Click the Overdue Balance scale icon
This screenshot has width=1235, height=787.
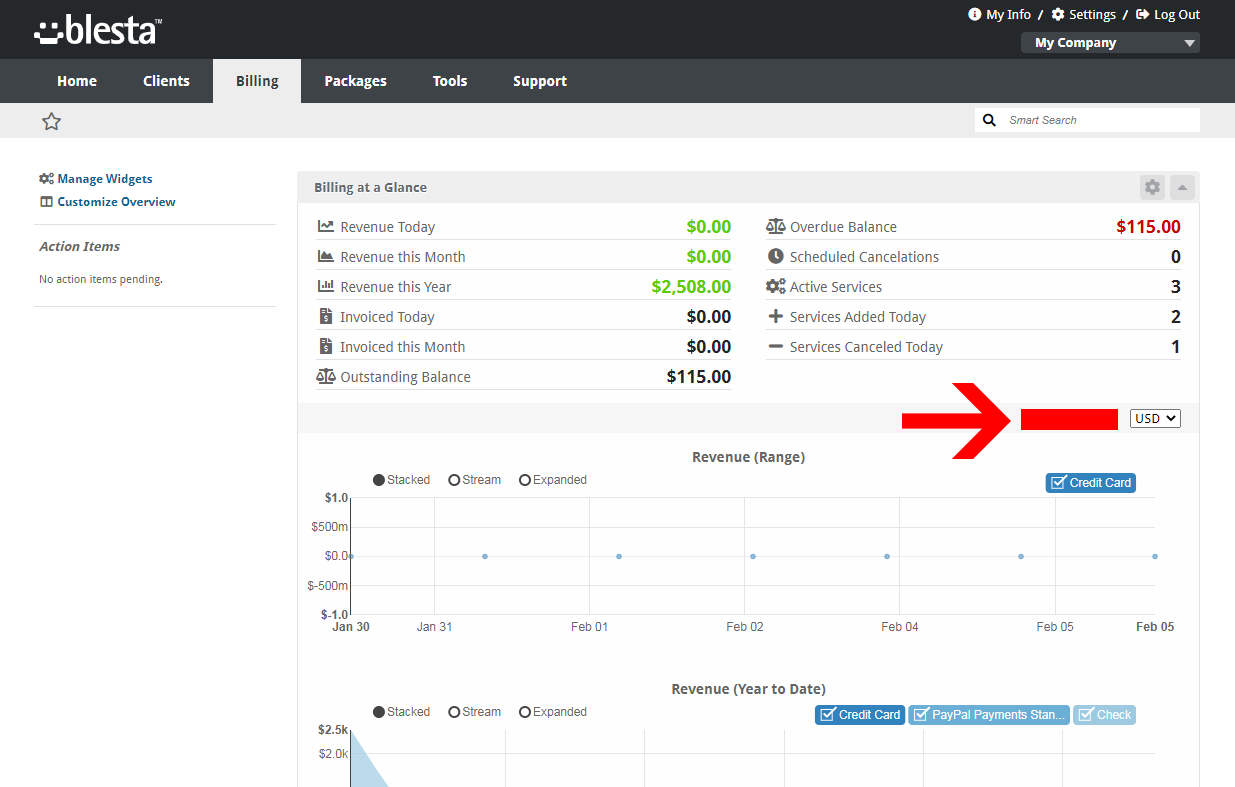click(776, 227)
